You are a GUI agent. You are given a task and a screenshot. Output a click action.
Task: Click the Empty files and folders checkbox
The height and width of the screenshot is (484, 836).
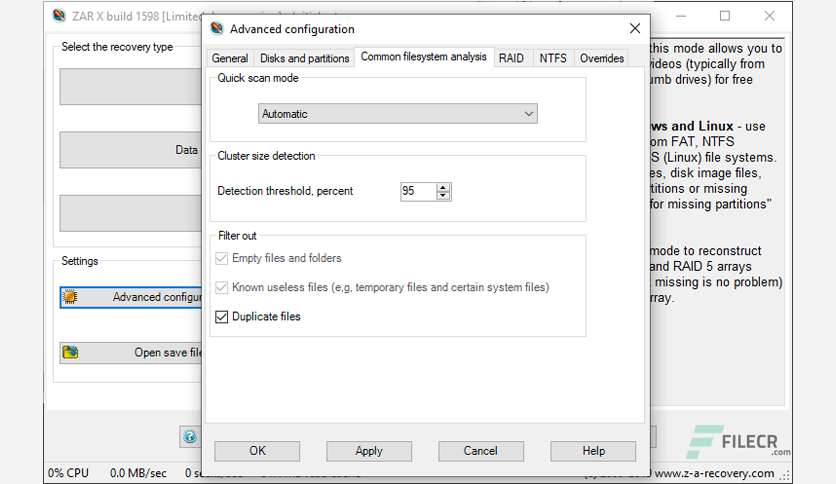221,259
